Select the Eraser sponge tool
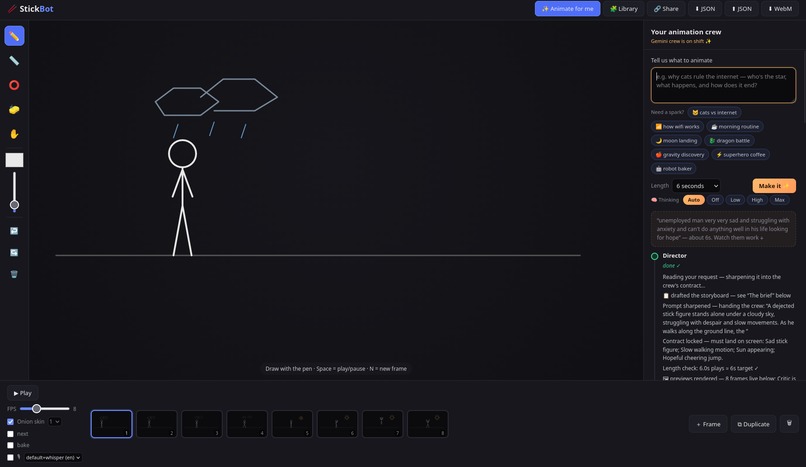The width and height of the screenshot is (806, 467). click(x=14, y=109)
